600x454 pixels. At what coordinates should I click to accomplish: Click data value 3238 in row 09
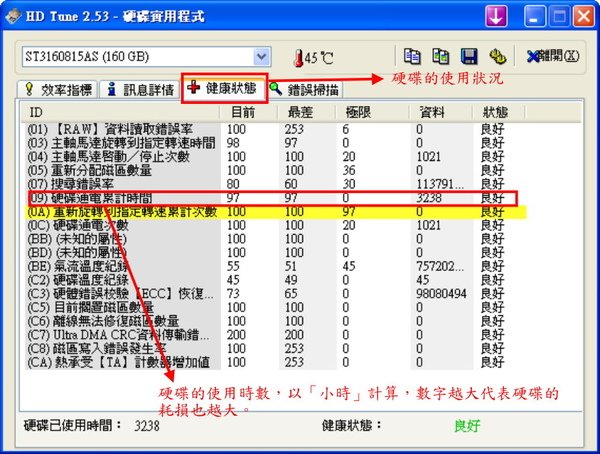429,198
